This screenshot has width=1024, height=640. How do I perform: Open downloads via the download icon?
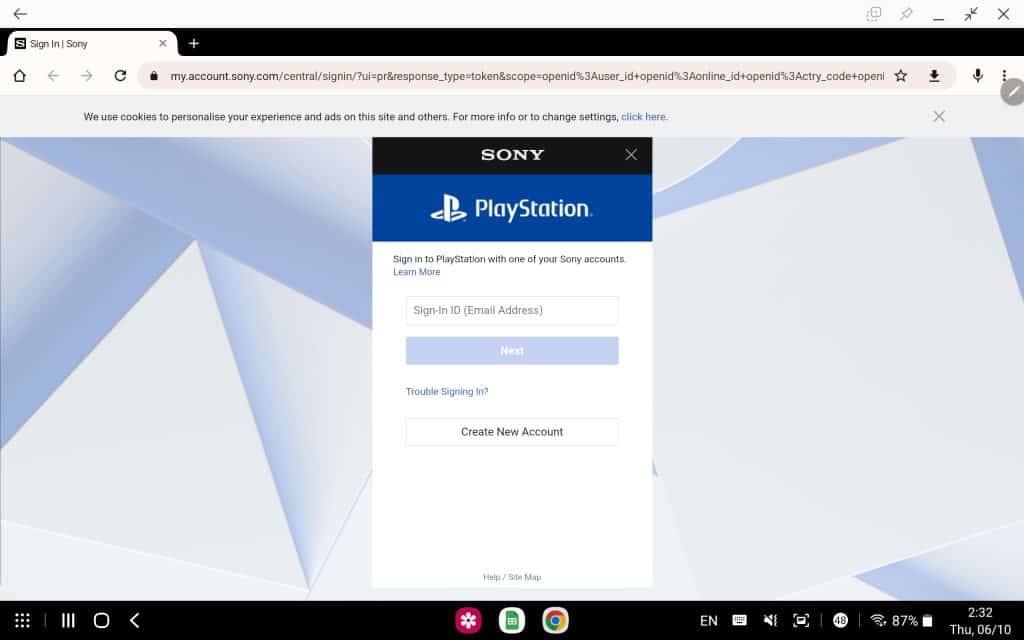click(x=935, y=76)
